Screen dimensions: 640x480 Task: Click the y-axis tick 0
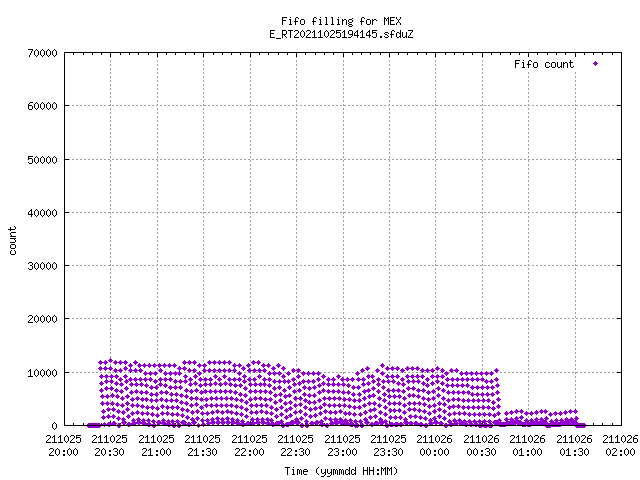55,426
